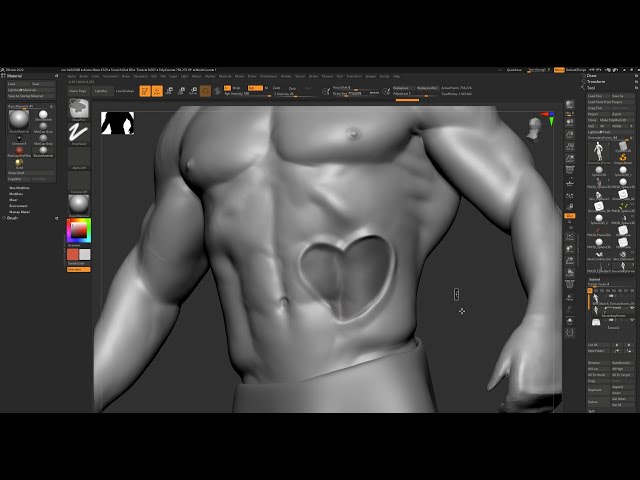The image size is (640, 480).
Task: Open the BasicMaterial sphere on left shelf
Action: click(79, 205)
